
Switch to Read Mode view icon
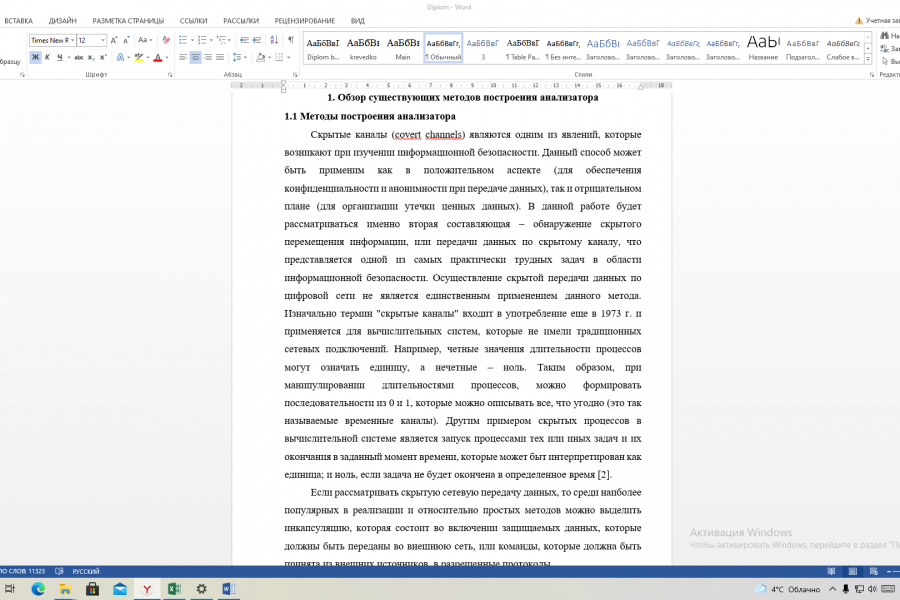click(831, 571)
